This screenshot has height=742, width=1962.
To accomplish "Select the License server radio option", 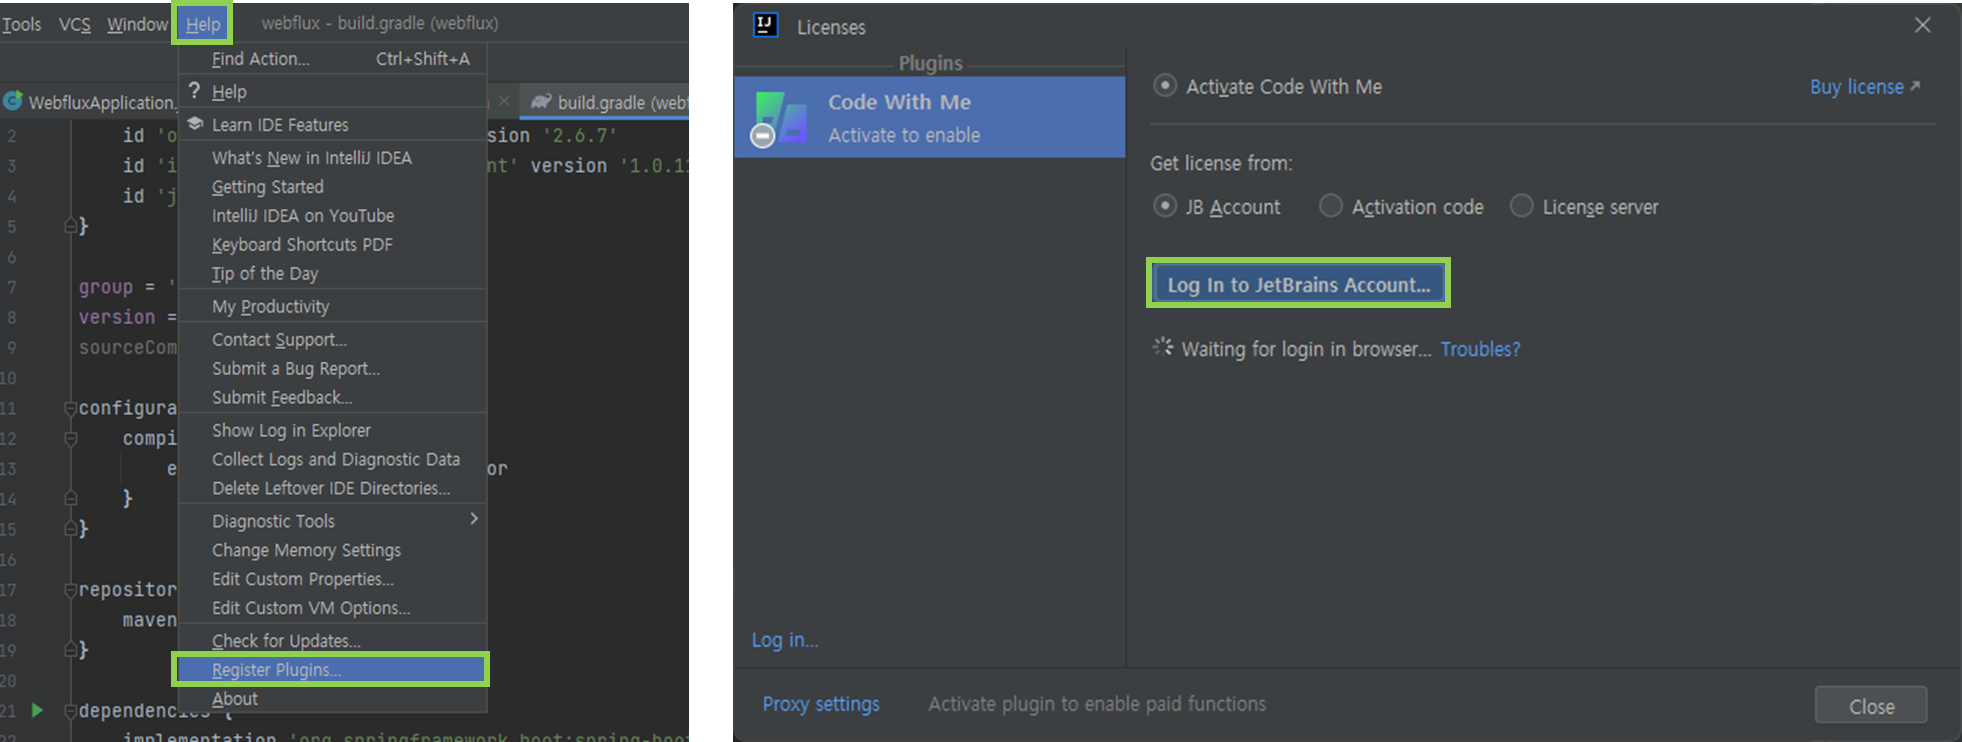I will pyautogui.click(x=1521, y=206).
